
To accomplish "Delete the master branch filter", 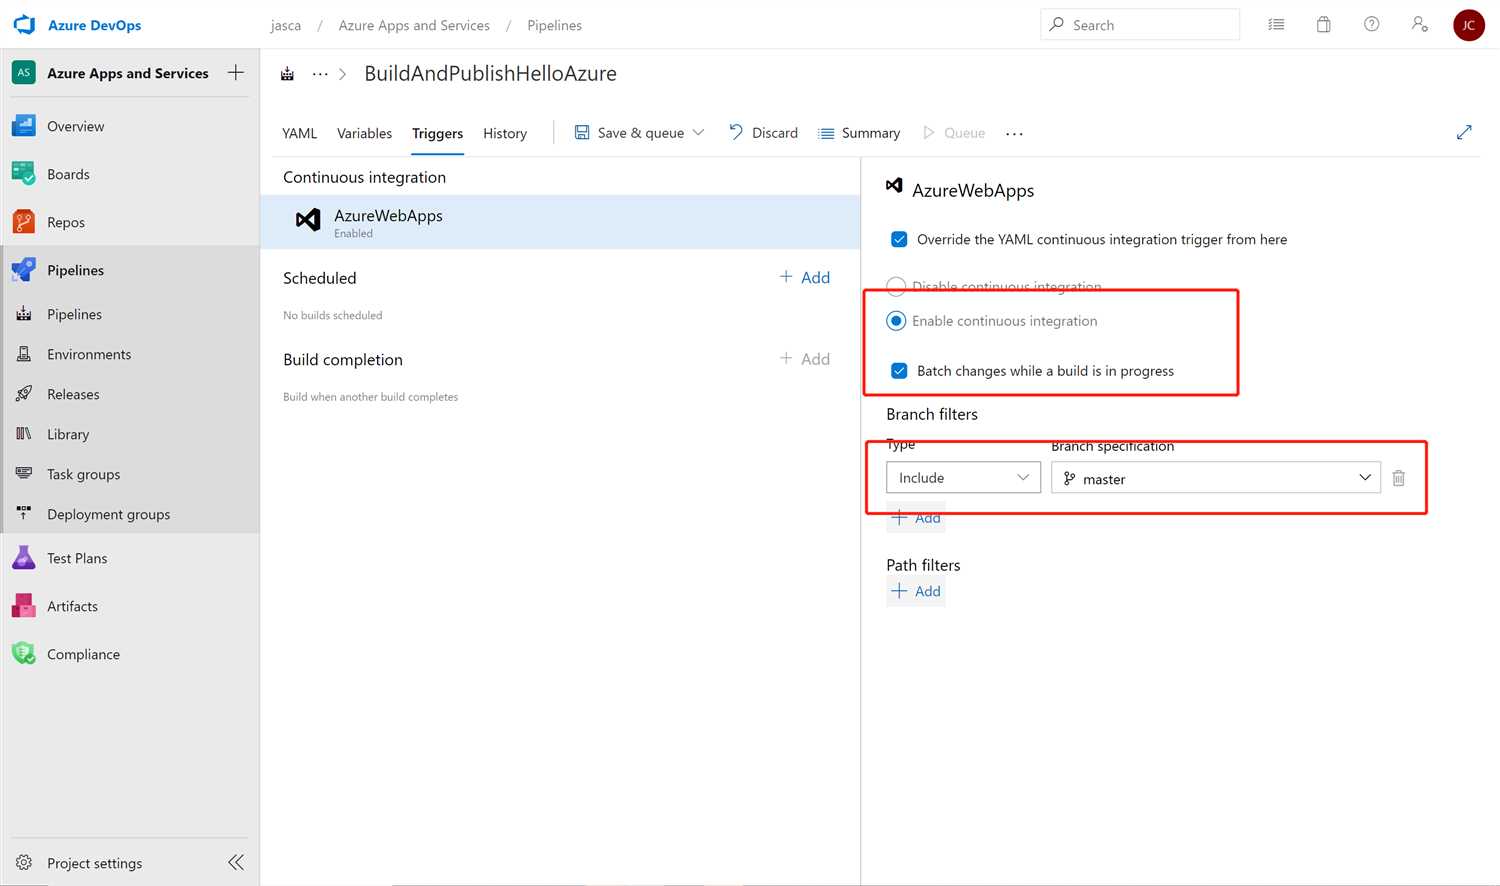I will tap(1399, 478).
